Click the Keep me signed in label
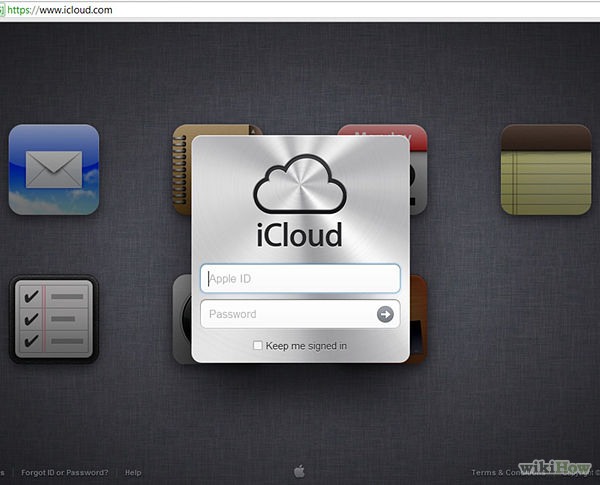The width and height of the screenshot is (600, 485). [x=306, y=346]
